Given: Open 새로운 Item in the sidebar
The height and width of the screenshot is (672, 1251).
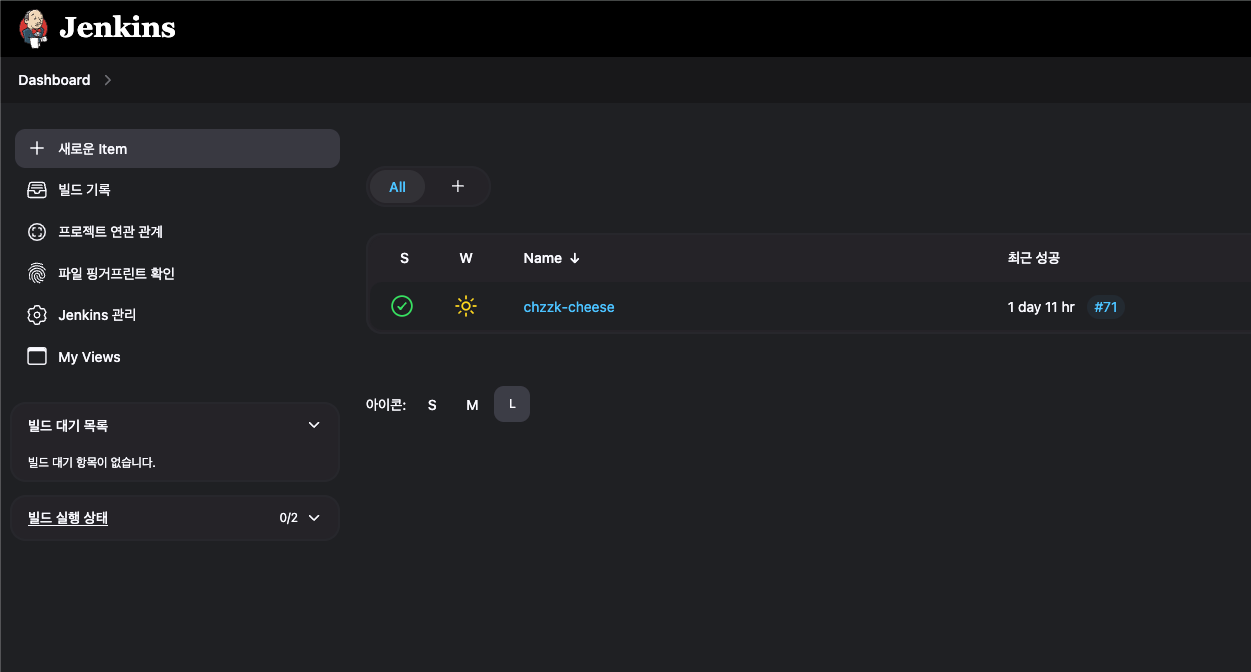Looking at the screenshot, I should point(177,148).
